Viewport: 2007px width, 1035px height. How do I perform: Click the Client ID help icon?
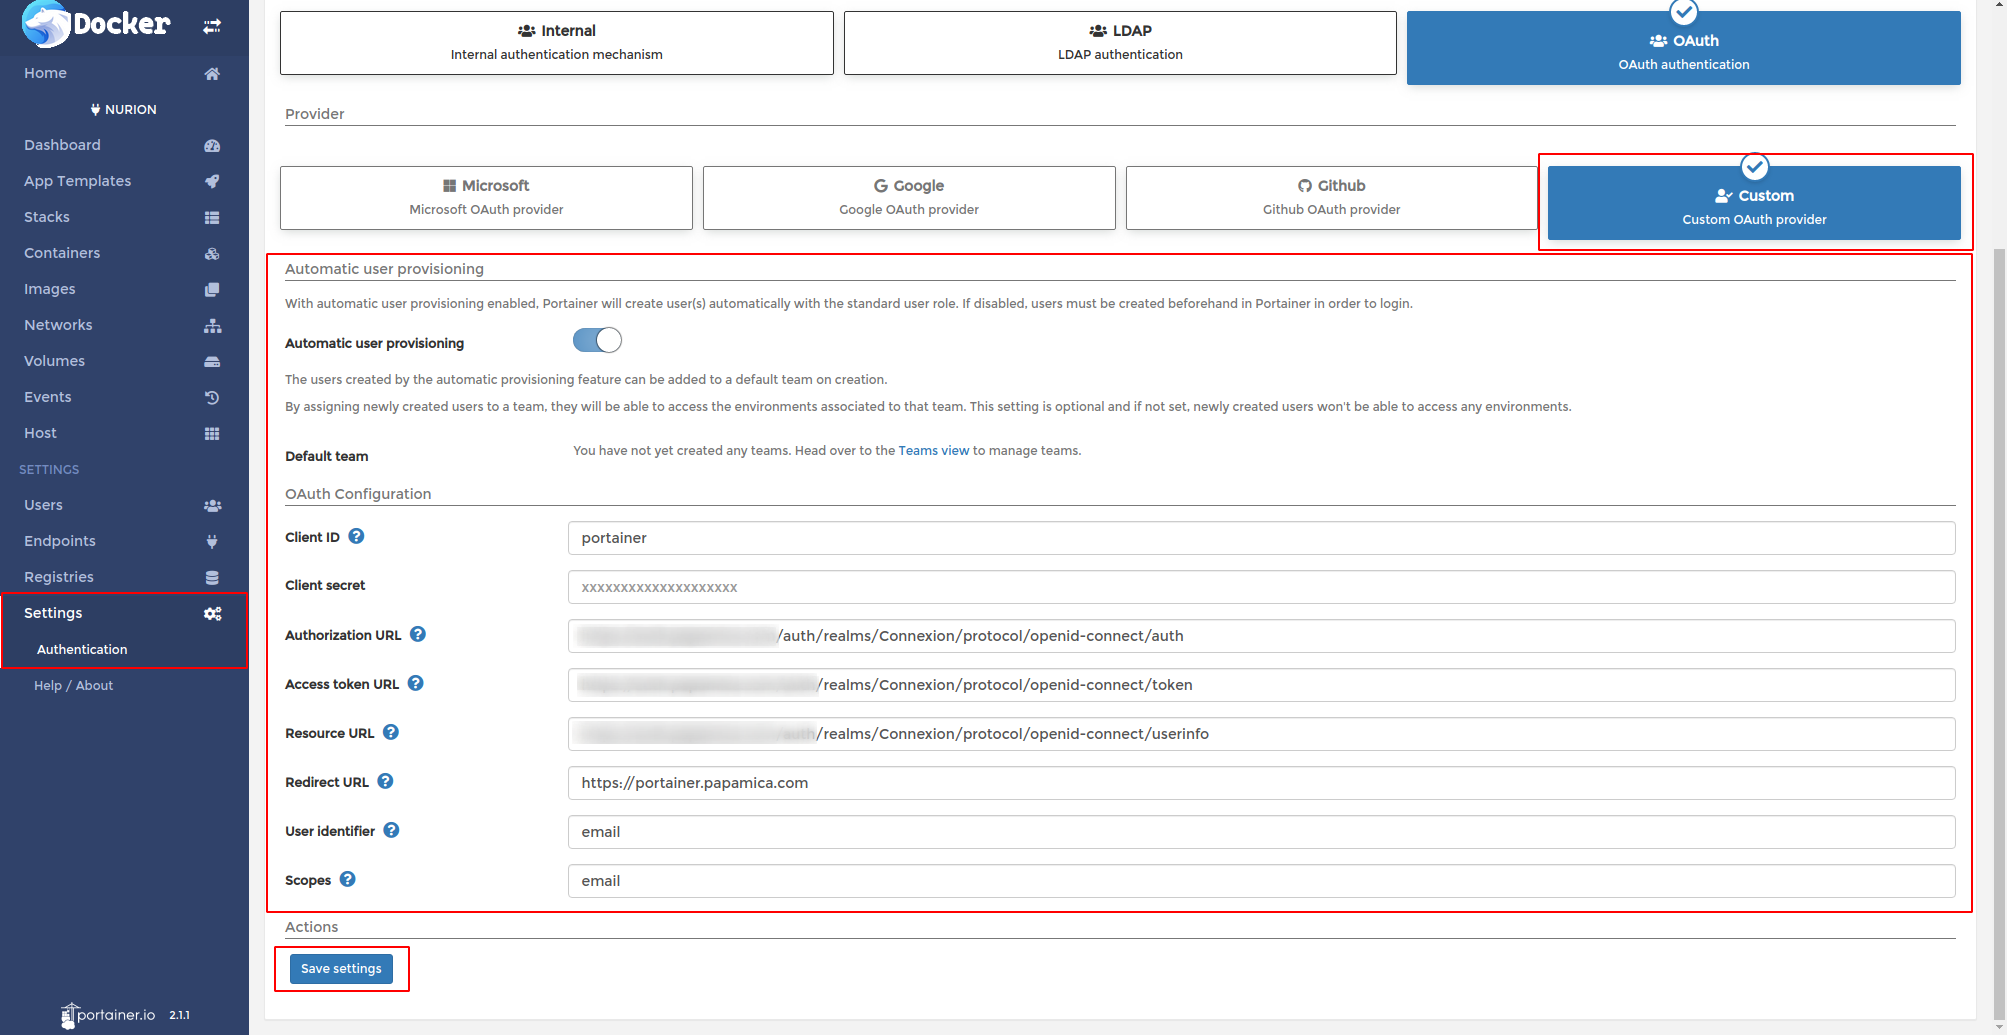[356, 537]
